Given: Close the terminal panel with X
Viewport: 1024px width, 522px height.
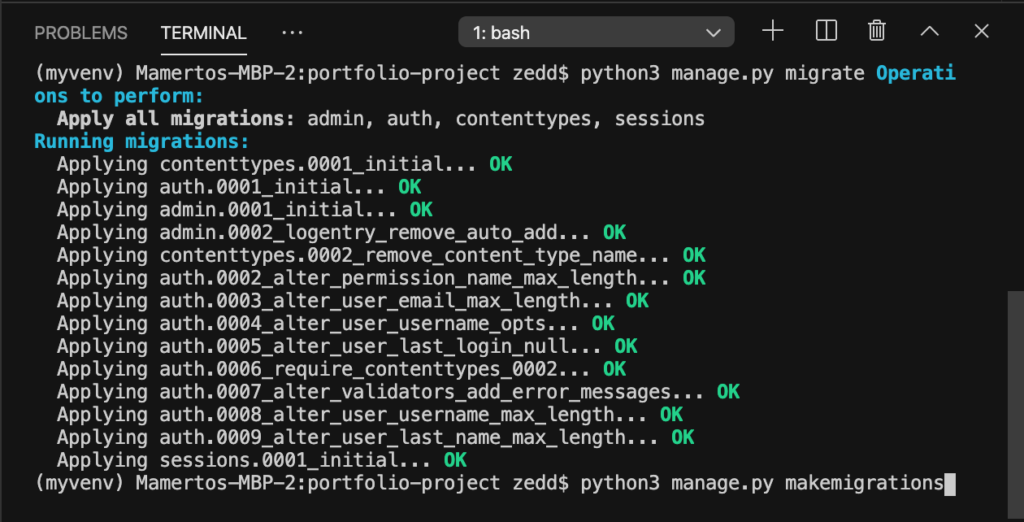Looking at the screenshot, I should tap(982, 31).
